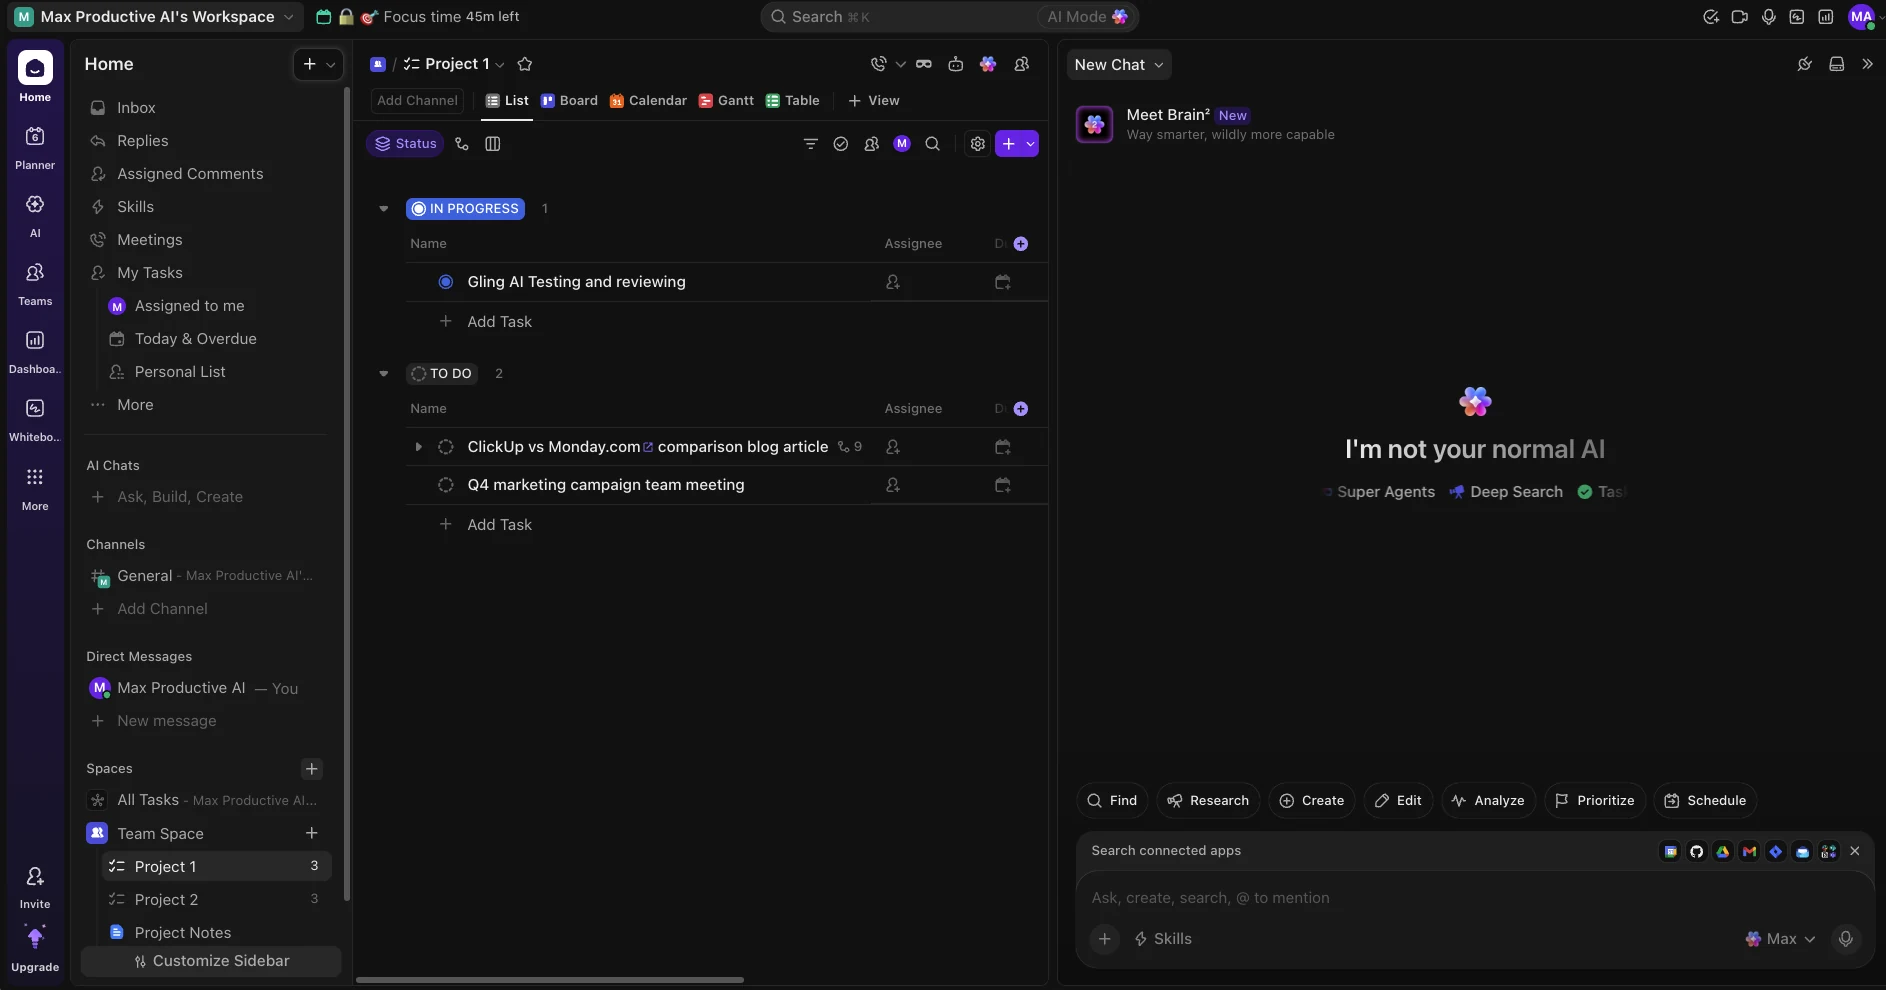Toggle the closed tasks checkmark filter
The height and width of the screenshot is (990, 1886).
click(x=841, y=144)
